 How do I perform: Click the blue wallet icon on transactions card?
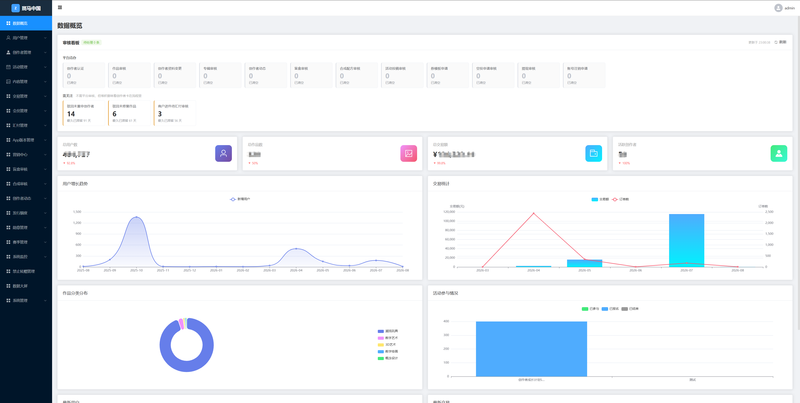593,153
